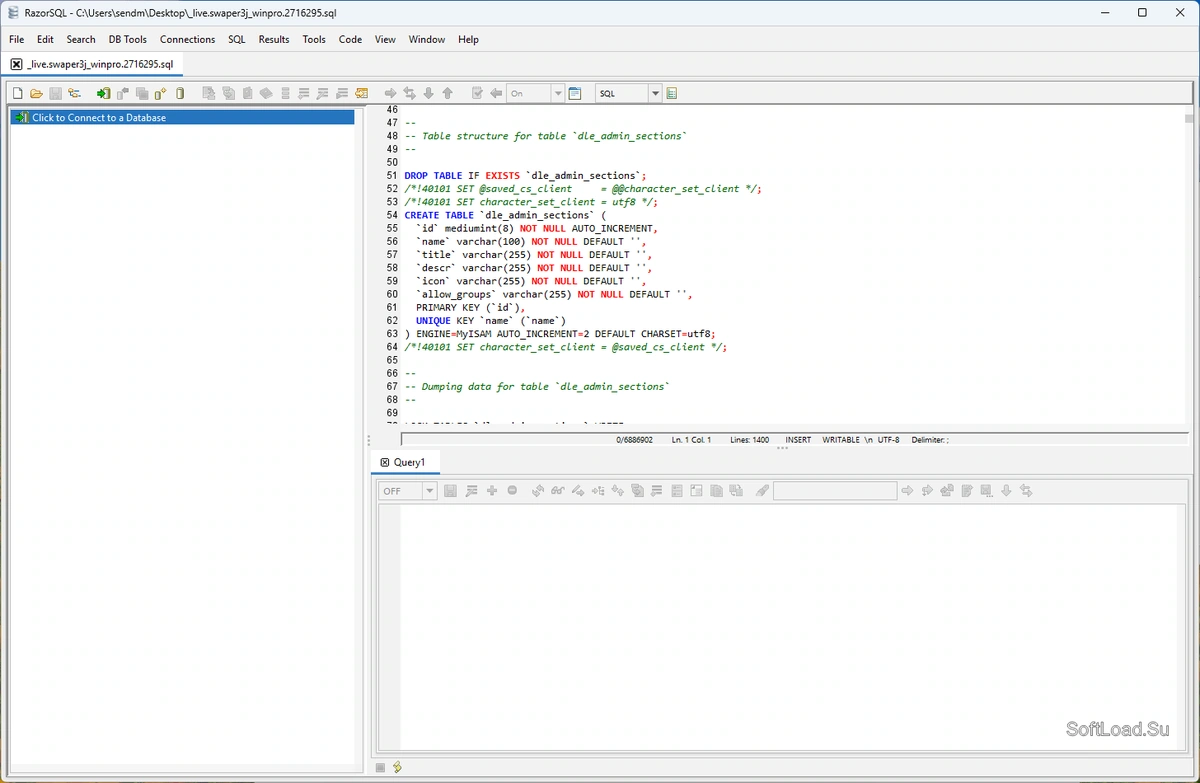
Task: Click the down arrow icon in main toolbar
Action: tap(428, 93)
